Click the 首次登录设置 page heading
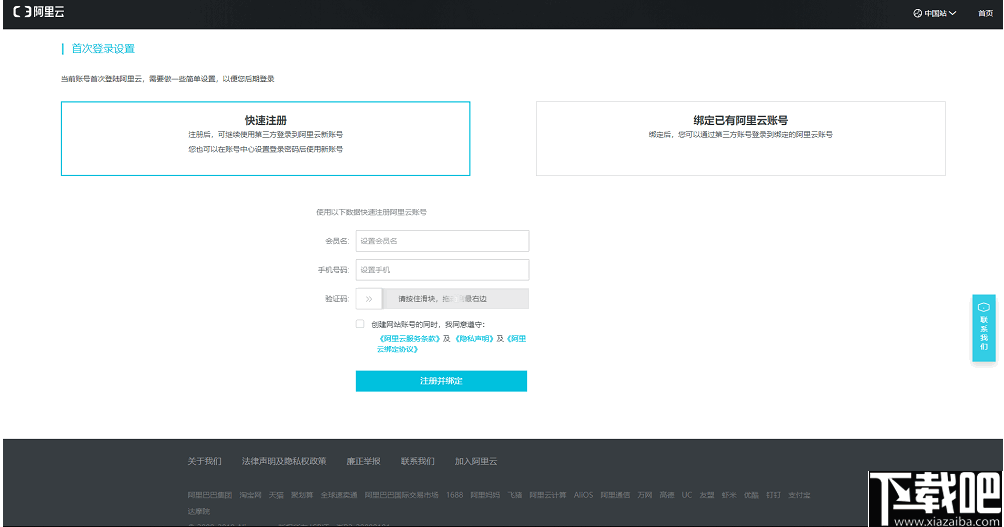The width and height of the screenshot is (1004, 527). pos(103,49)
